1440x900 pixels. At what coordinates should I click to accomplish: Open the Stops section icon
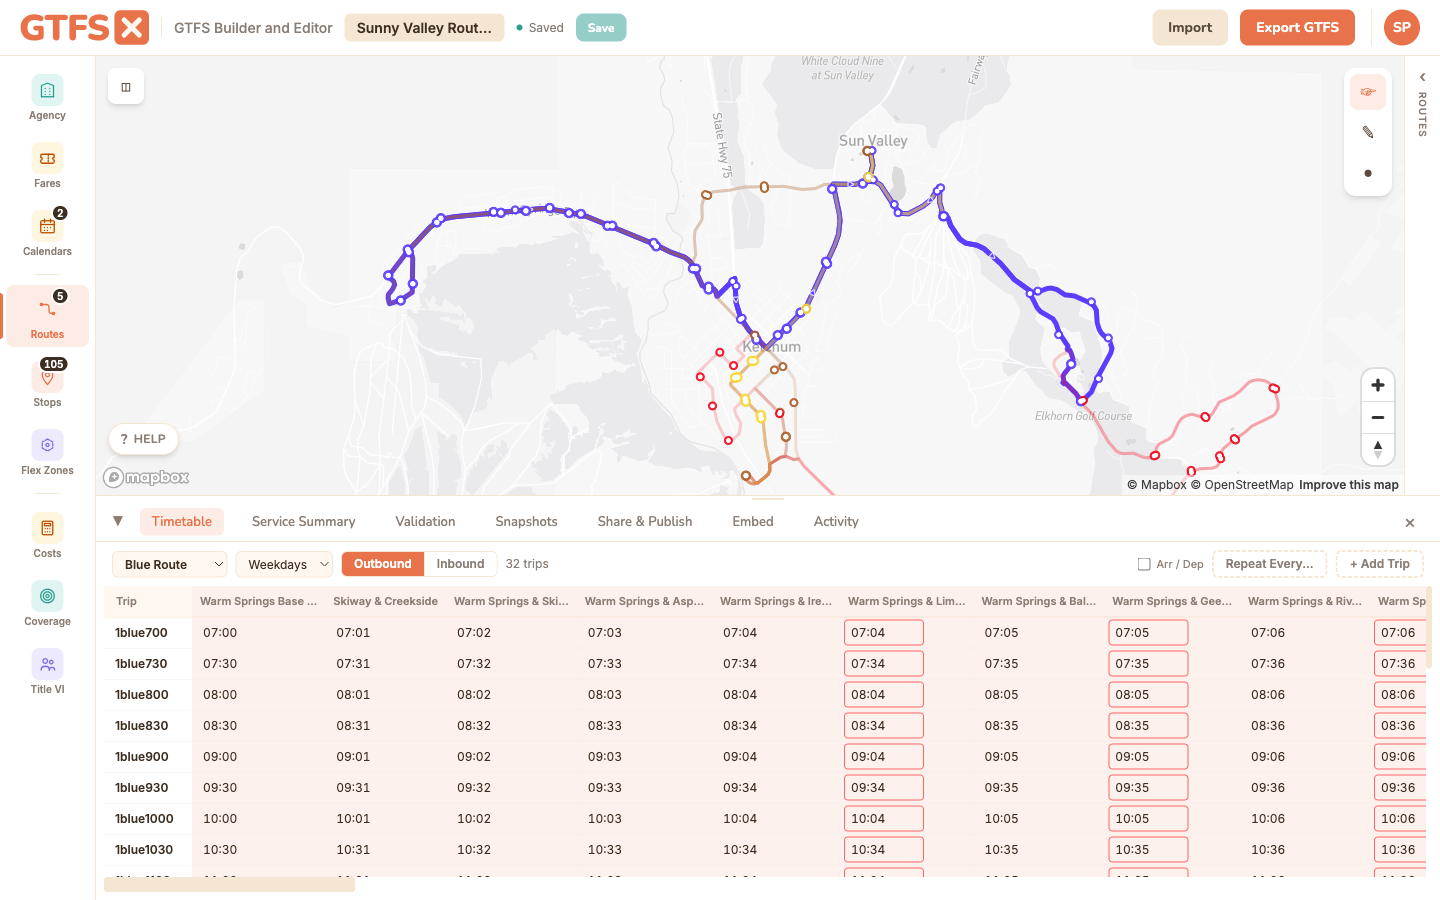pos(47,377)
